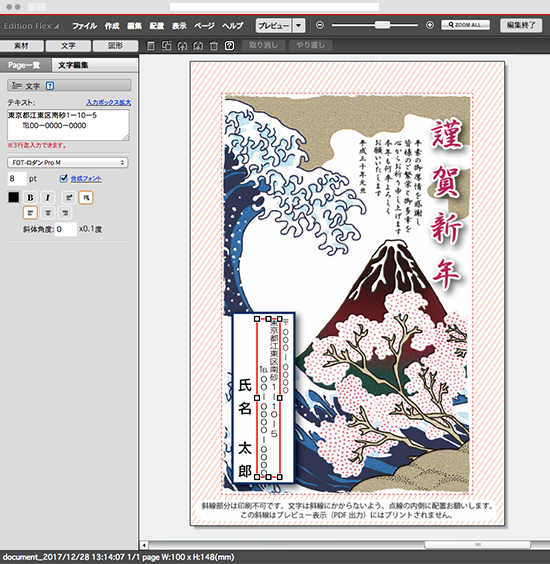Viewport: 550px width, 564px height.
Task: Open the 文字 panel button
Action: (x=68, y=46)
